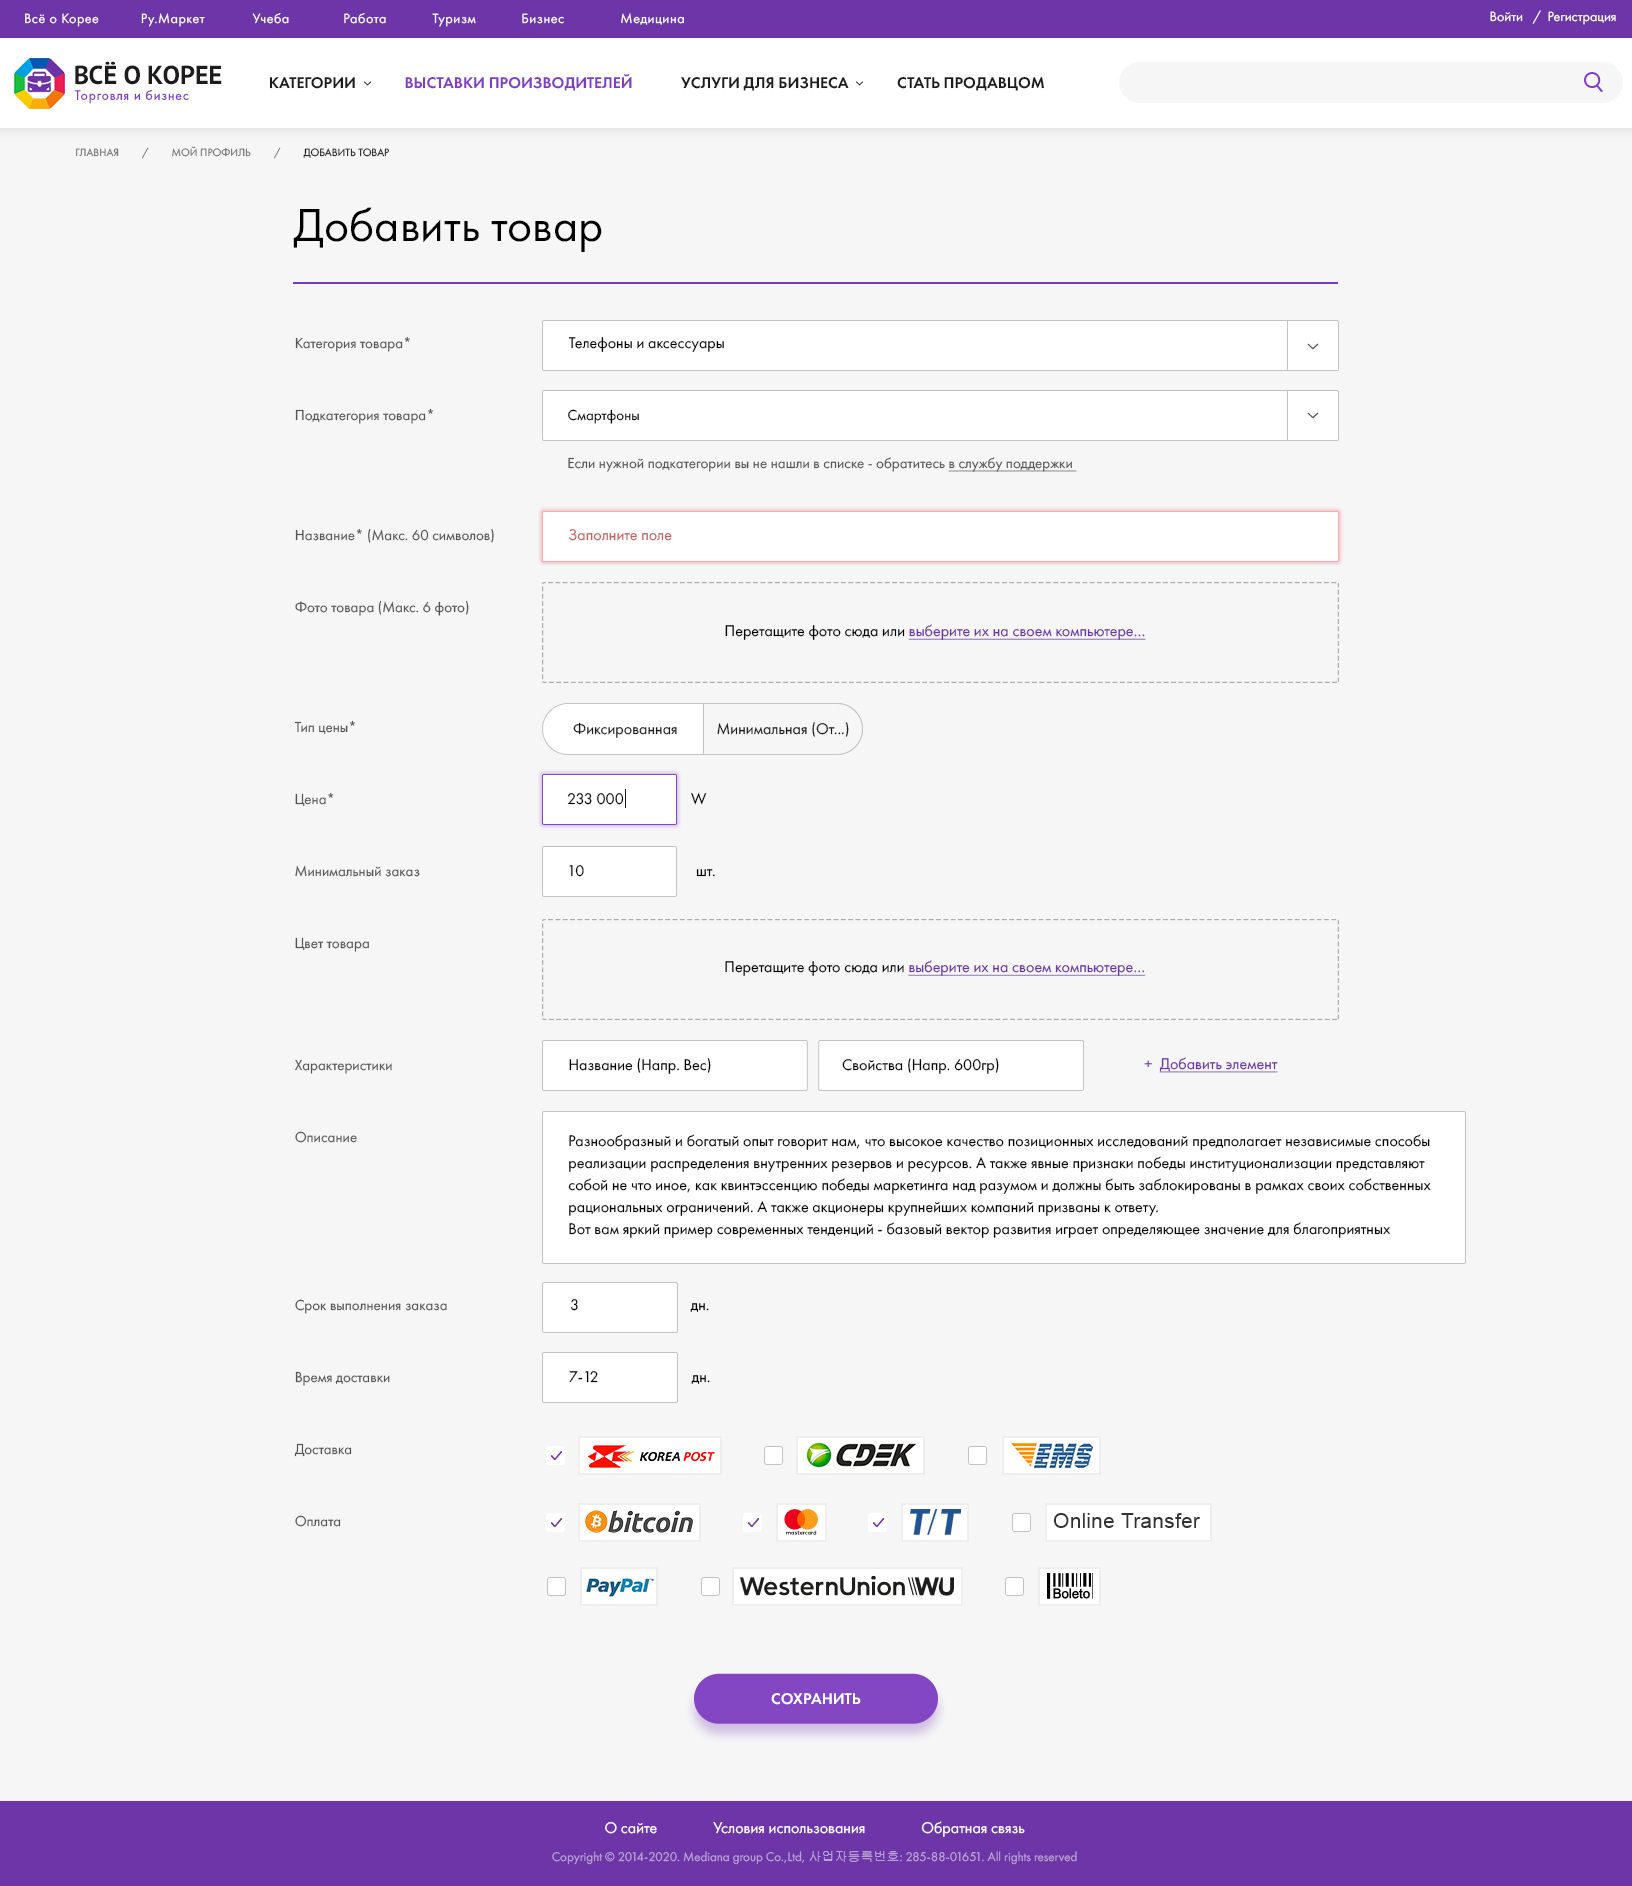The height and width of the screenshot is (1886, 1632).
Task: Click the WesternUnion payment logo
Action: pyautogui.click(x=847, y=1587)
